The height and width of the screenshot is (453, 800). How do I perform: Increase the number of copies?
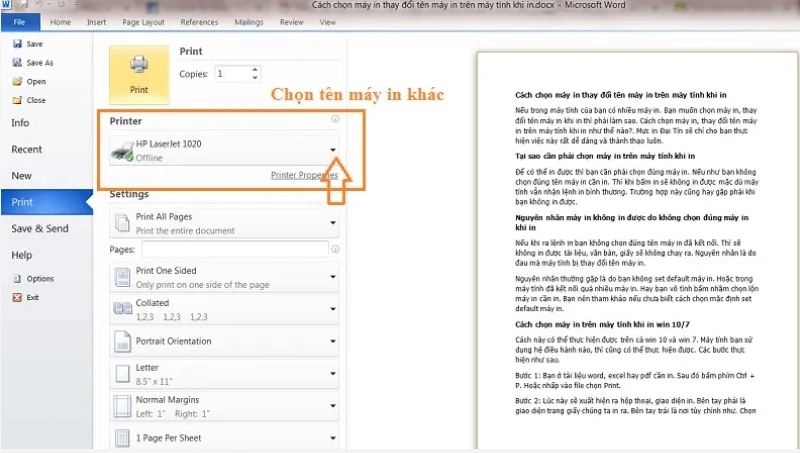point(255,69)
